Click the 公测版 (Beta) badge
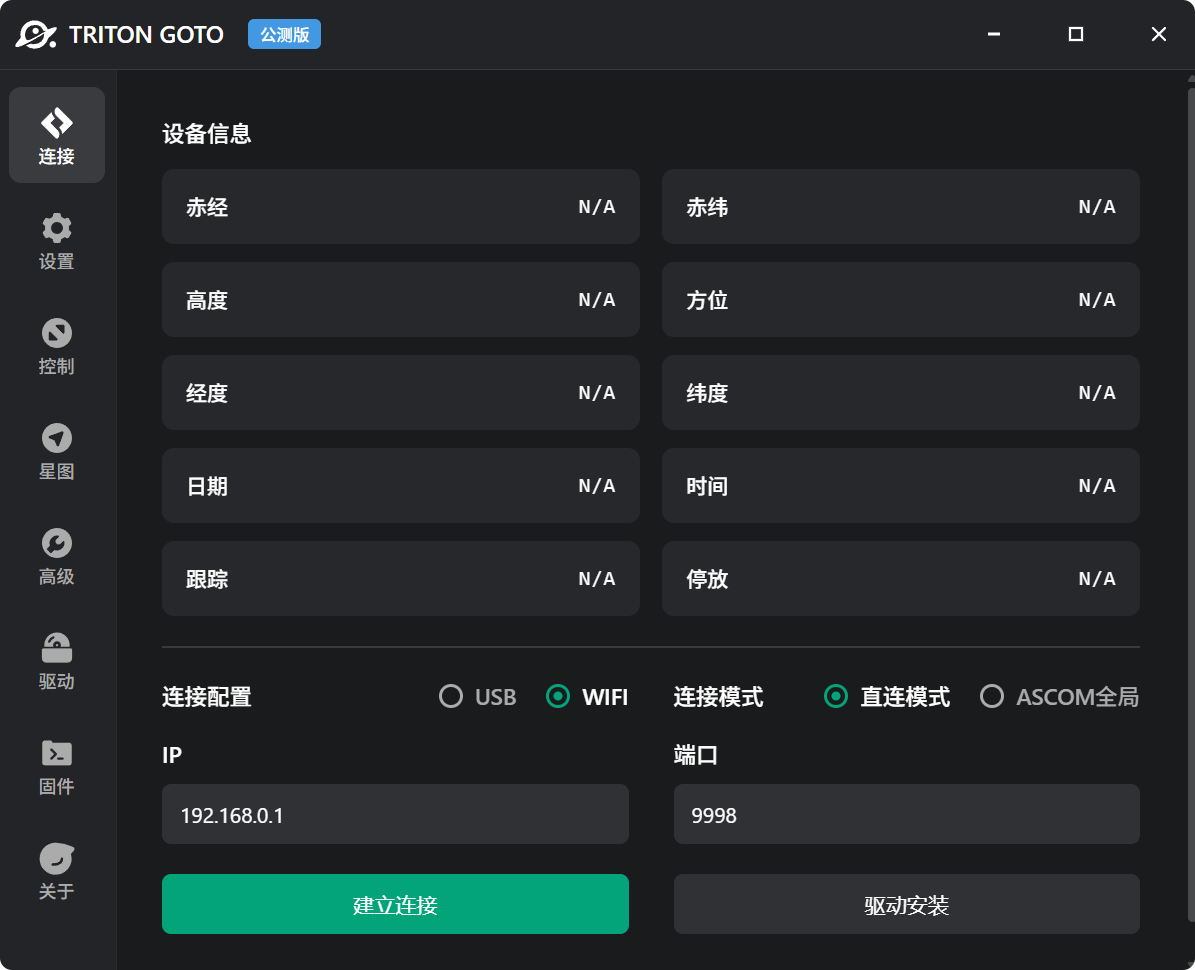The image size is (1195, 970). tap(284, 34)
